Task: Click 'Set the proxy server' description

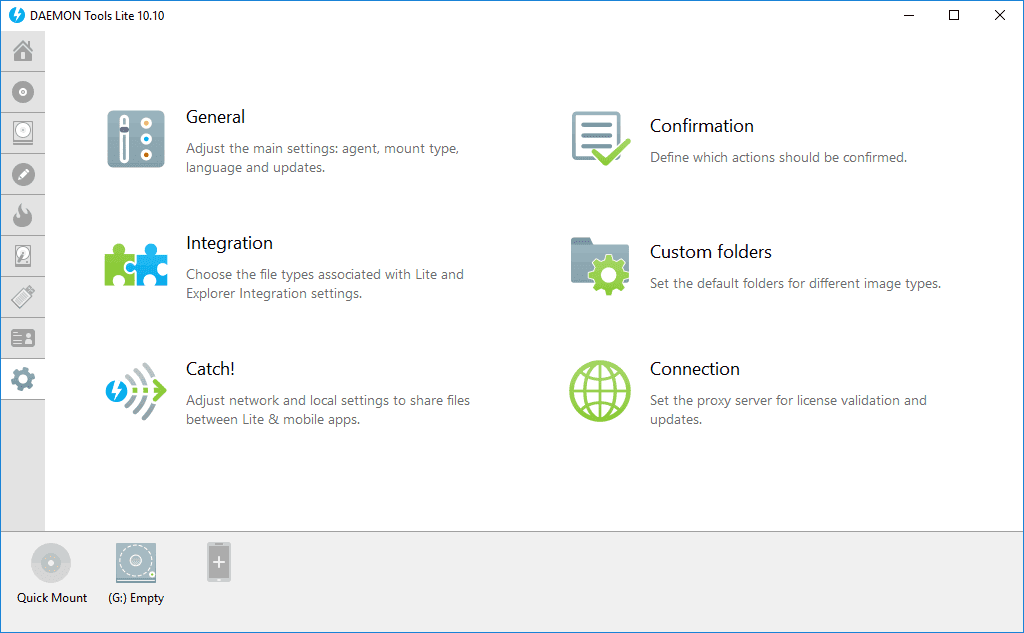Action: coord(788,410)
